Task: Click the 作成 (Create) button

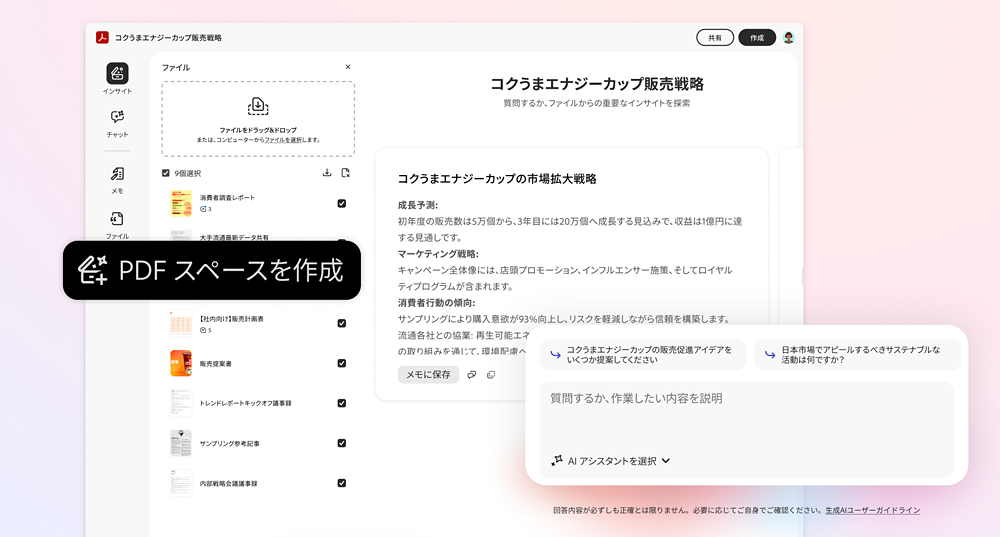Action: [x=757, y=38]
